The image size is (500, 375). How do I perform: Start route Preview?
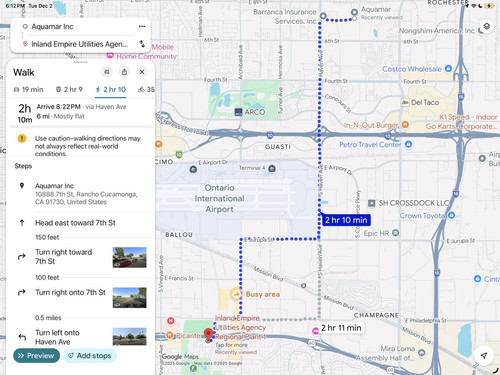pyautogui.click(x=36, y=356)
